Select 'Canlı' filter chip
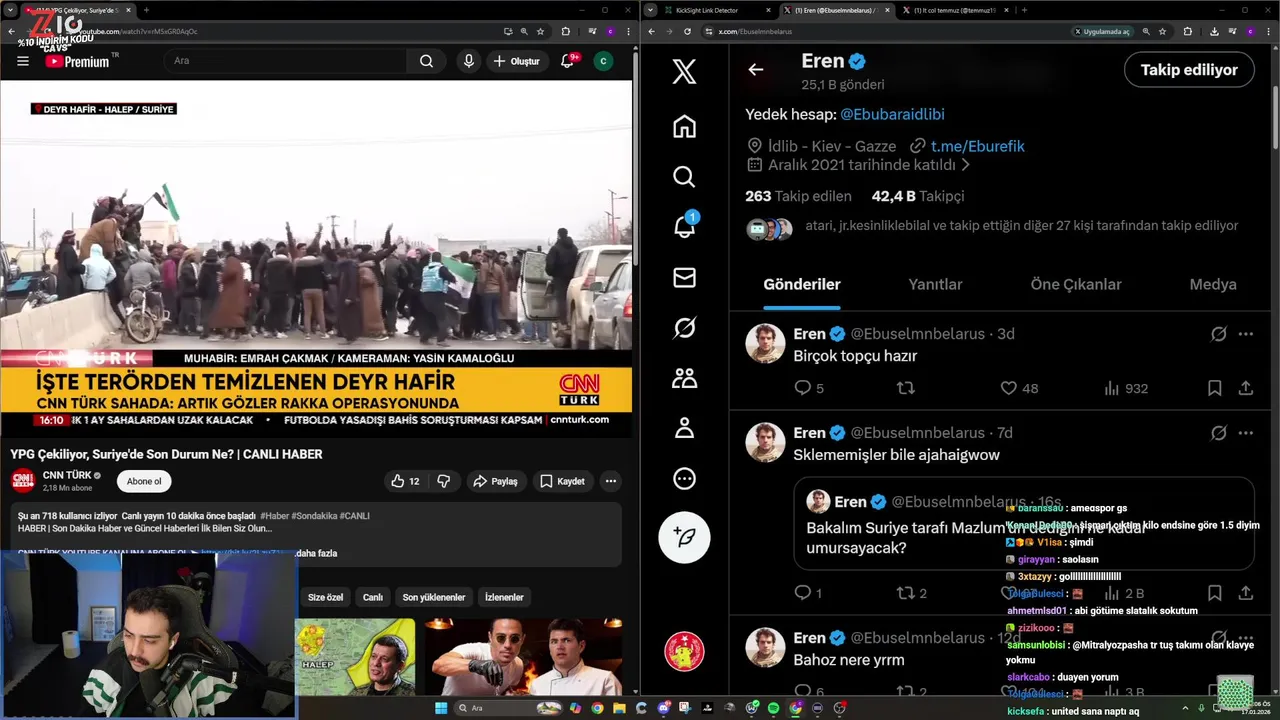Viewport: 1280px width, 720px height. 373,597
